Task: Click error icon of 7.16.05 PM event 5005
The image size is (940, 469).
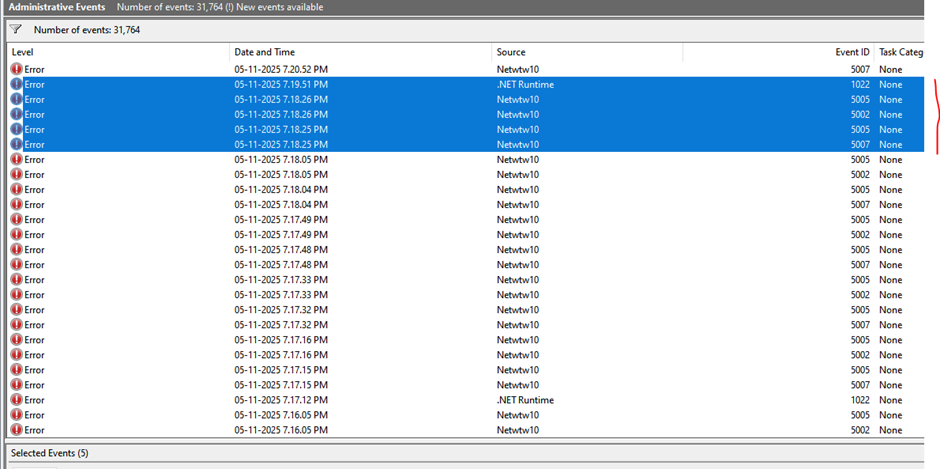Action: tap(16, 415)
